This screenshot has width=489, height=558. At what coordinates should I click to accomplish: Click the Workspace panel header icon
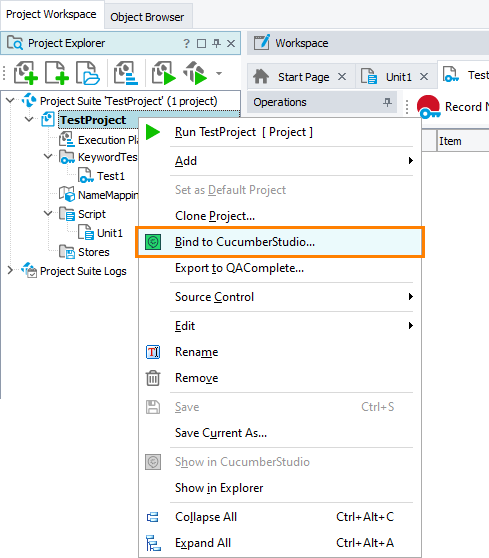click(262, 42)
